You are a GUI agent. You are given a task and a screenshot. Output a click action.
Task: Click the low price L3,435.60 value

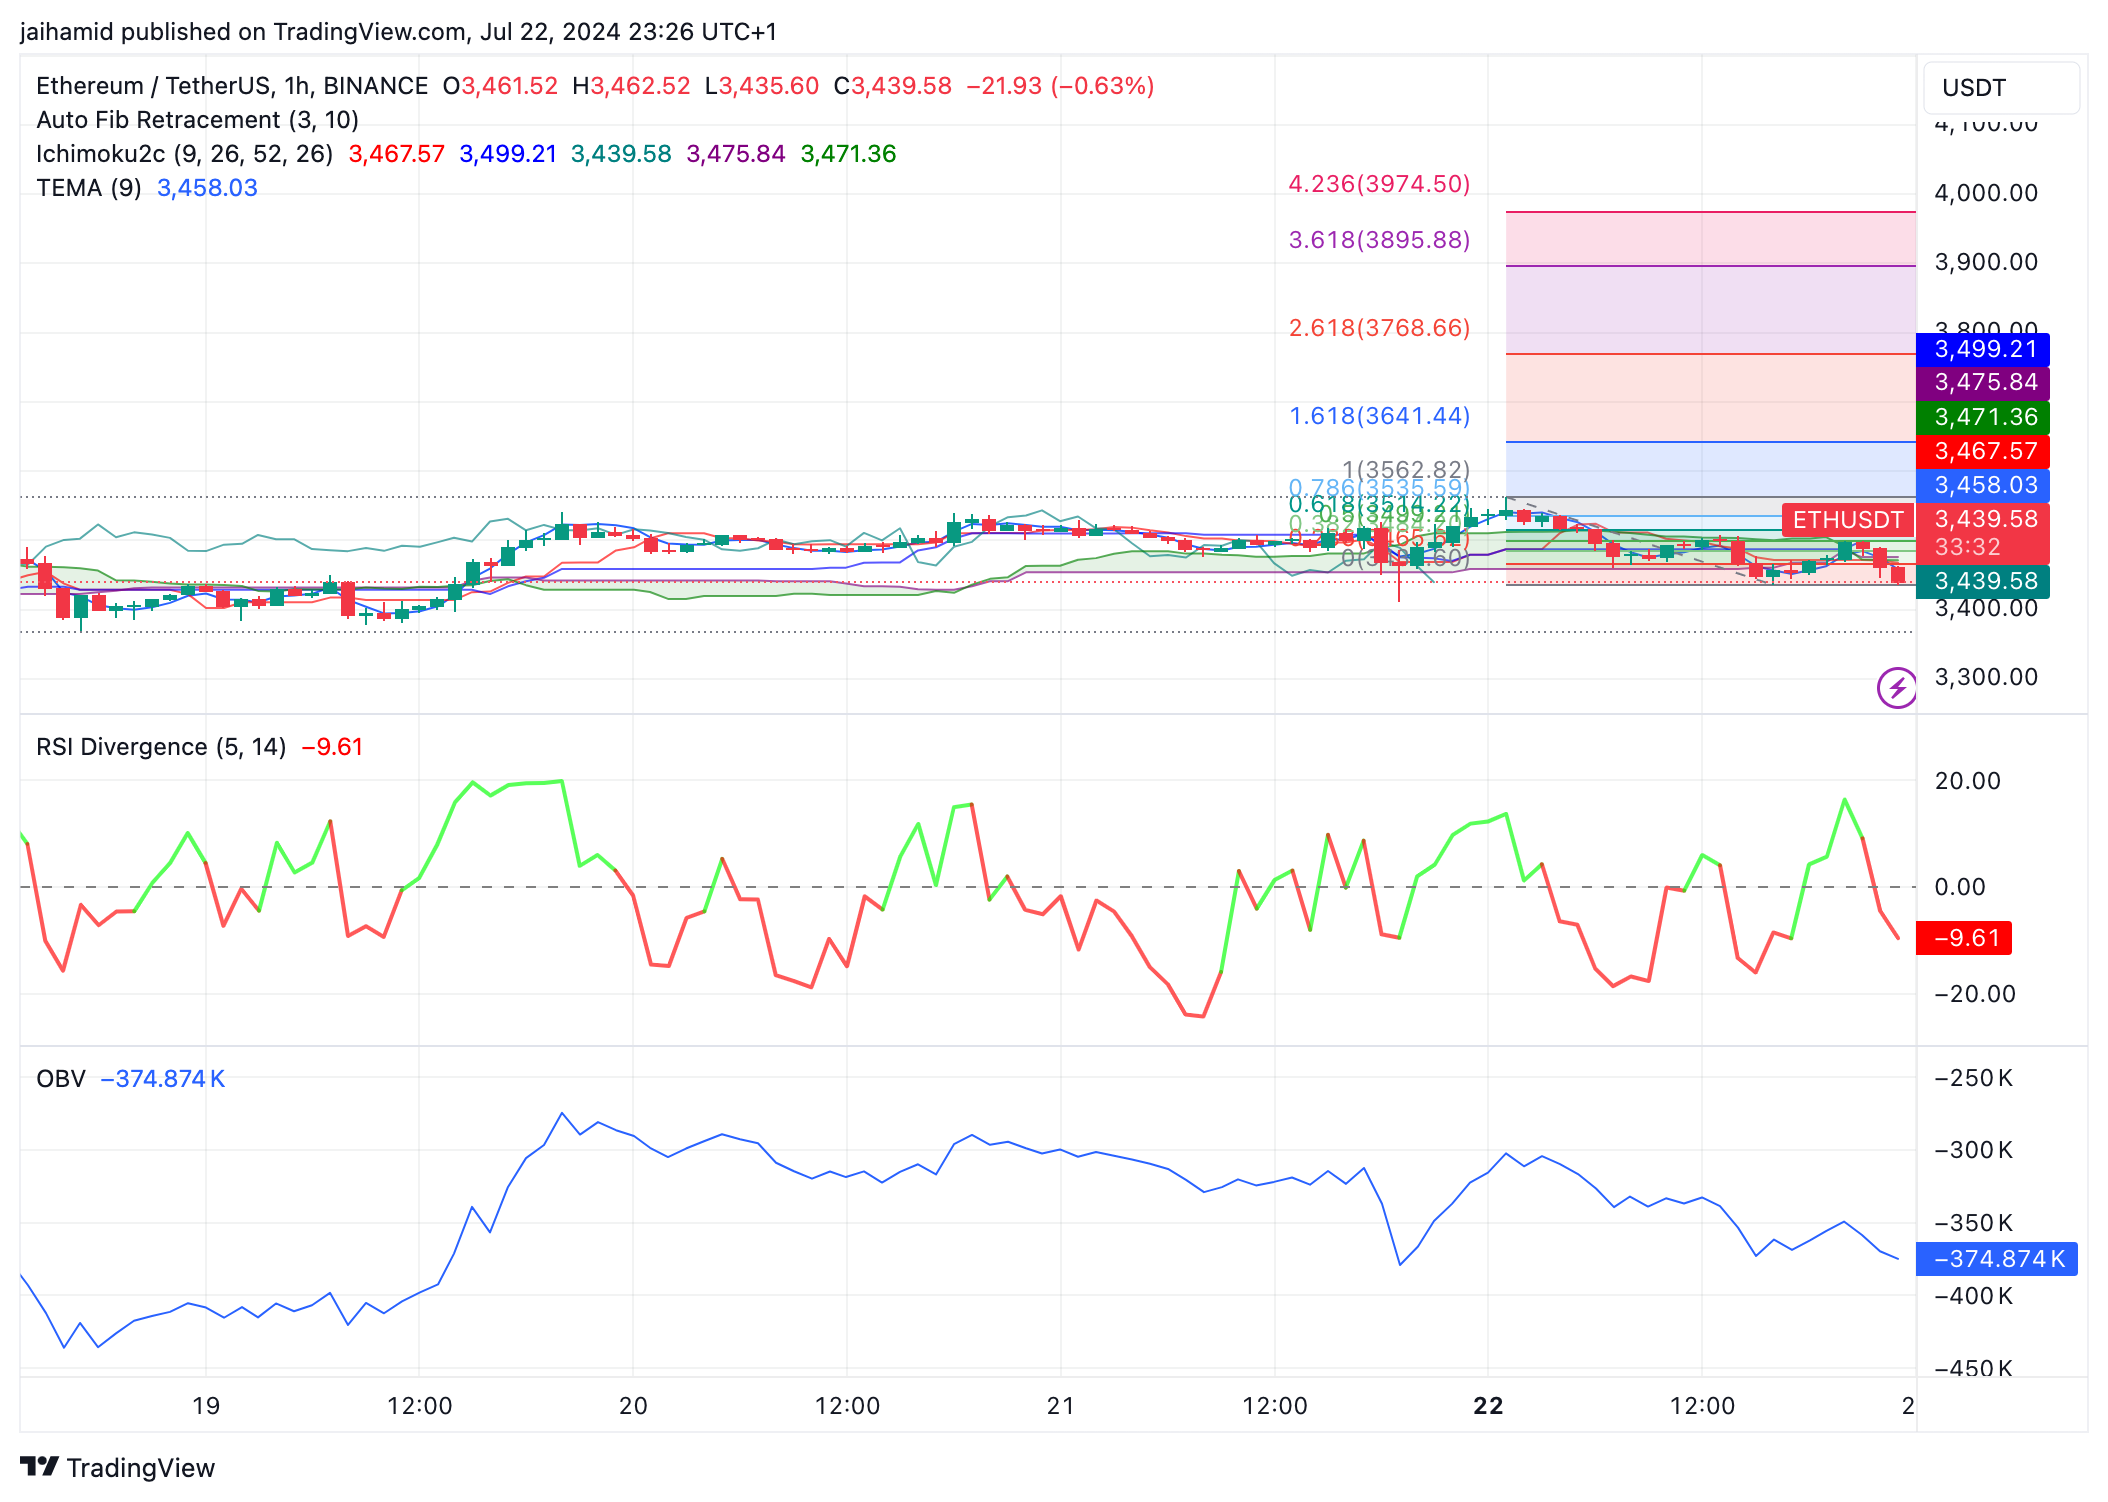pos(762,86)
